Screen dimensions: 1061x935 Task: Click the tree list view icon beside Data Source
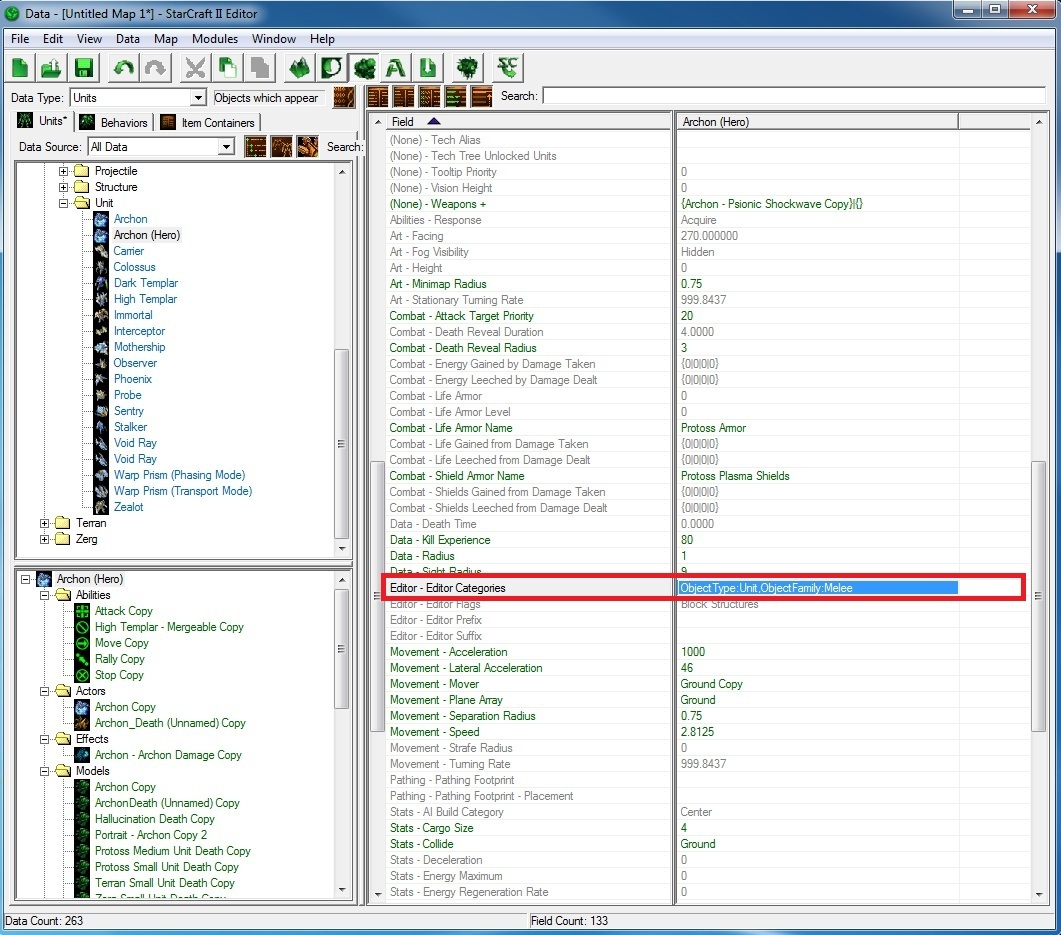pyautogui.click(x=256, y=146)
